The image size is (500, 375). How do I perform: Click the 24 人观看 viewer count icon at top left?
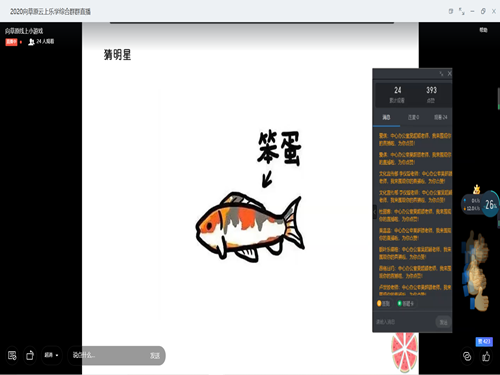31,42
